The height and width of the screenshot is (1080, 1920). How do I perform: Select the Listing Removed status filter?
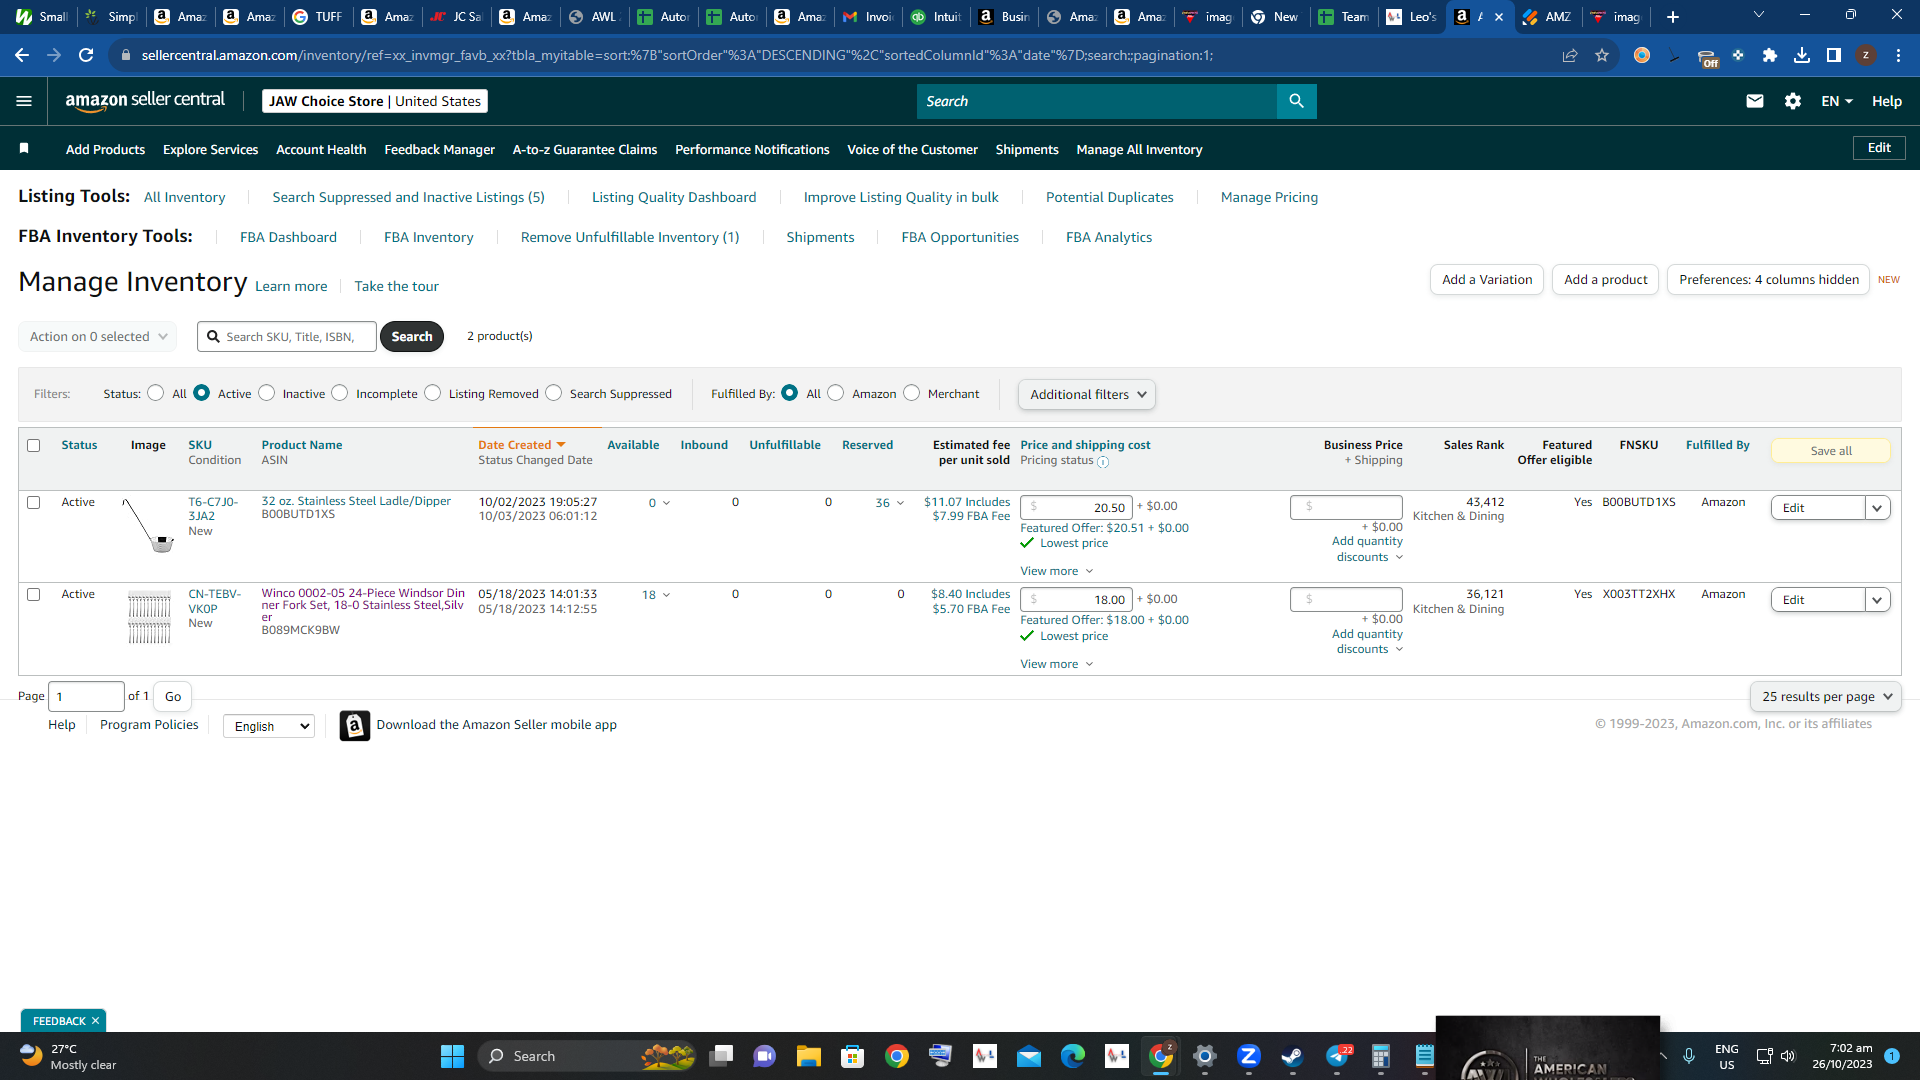point(433,393)
